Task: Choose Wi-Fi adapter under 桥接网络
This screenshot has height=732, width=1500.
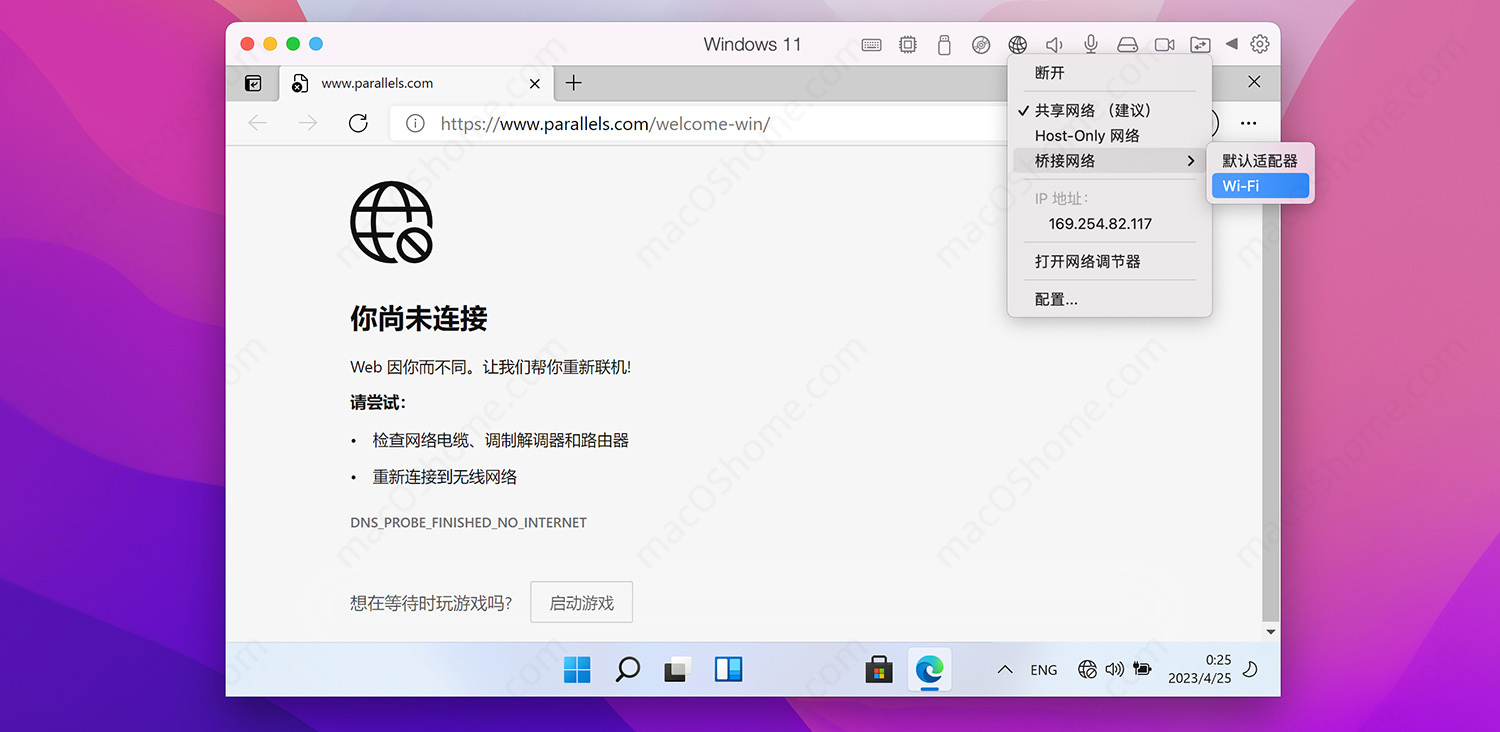Action: (x=1239, y=185)
